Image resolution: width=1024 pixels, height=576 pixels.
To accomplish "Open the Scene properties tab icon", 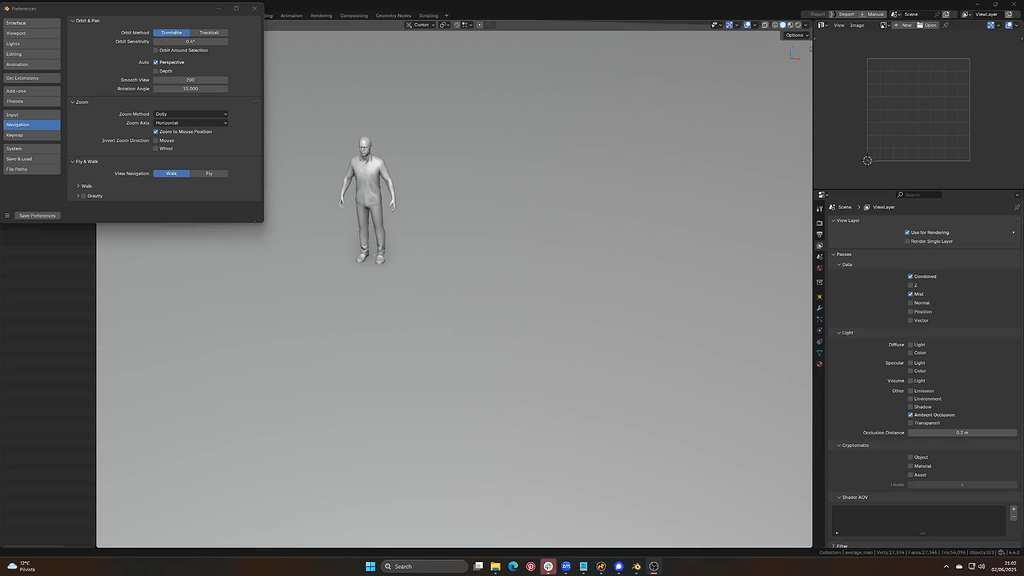I will click(820, 257).
